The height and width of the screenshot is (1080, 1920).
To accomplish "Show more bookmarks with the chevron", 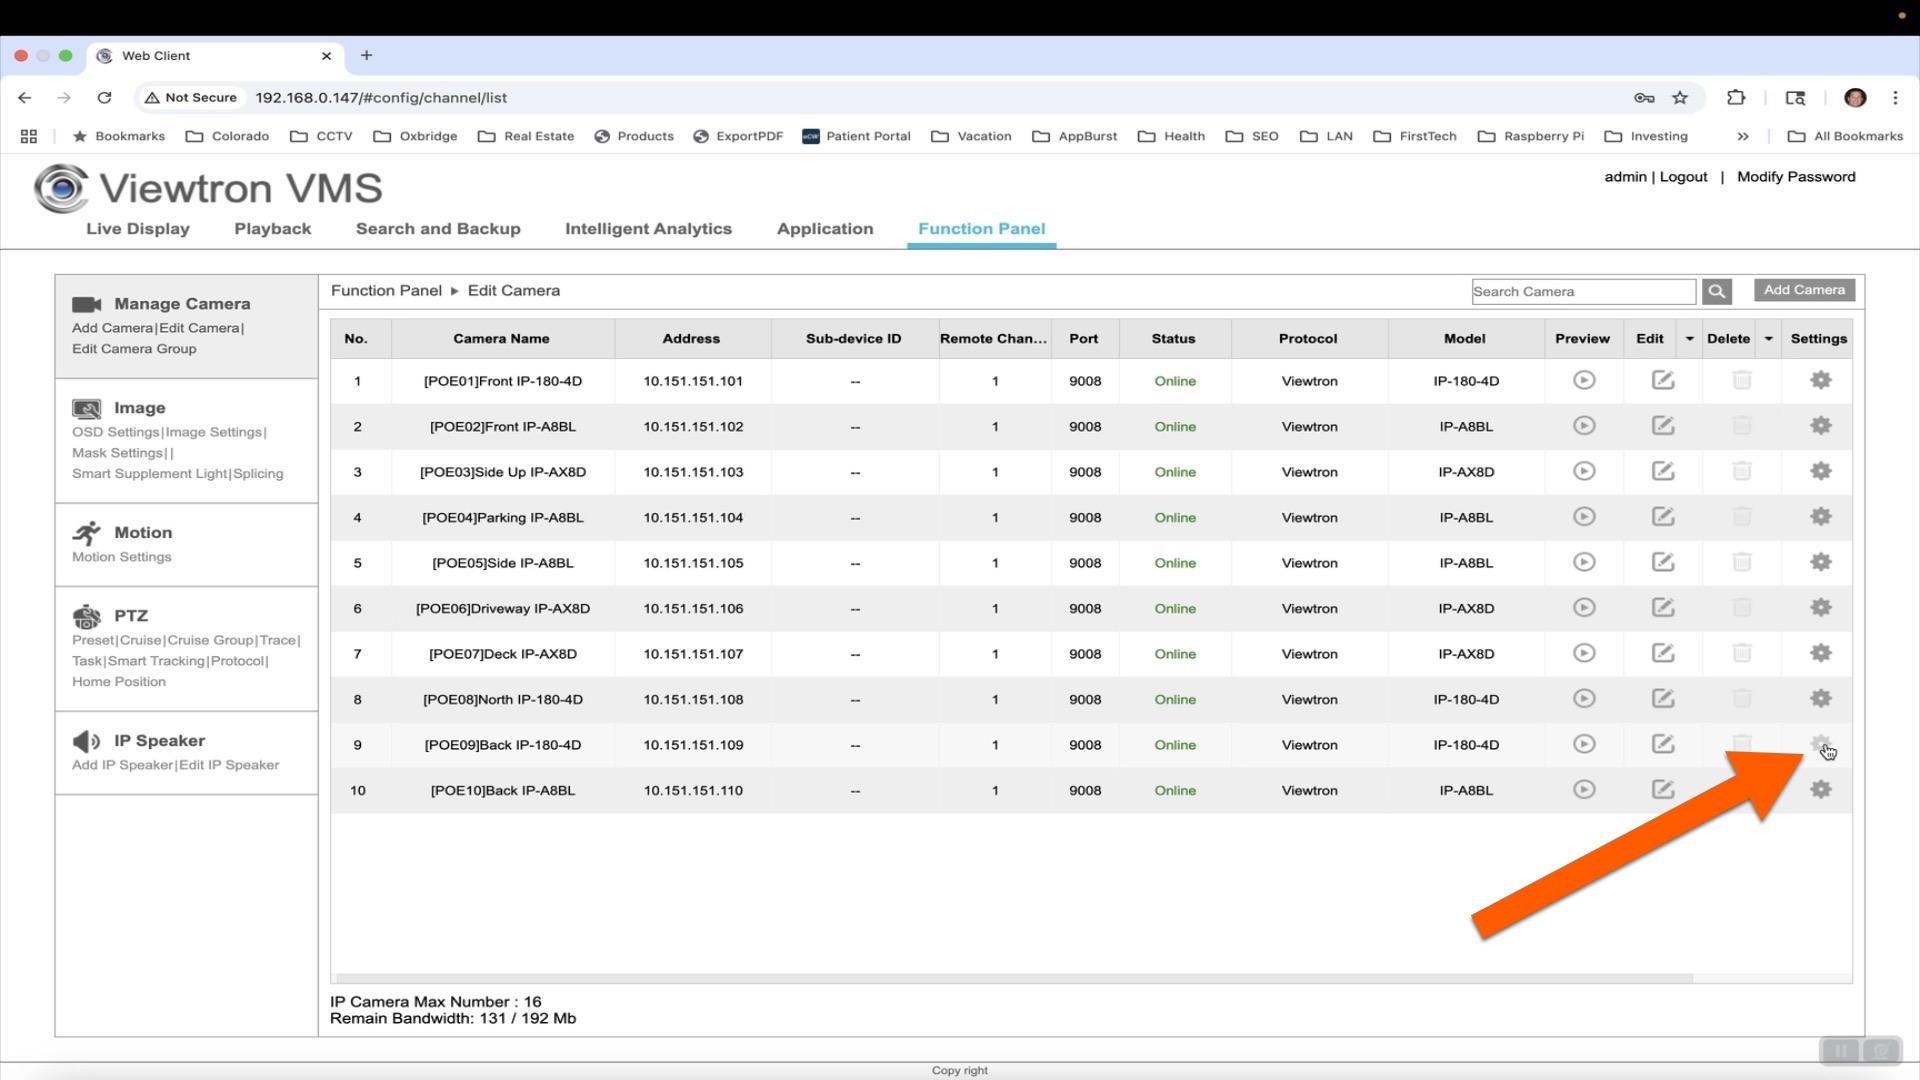I will click(1743, 136).
